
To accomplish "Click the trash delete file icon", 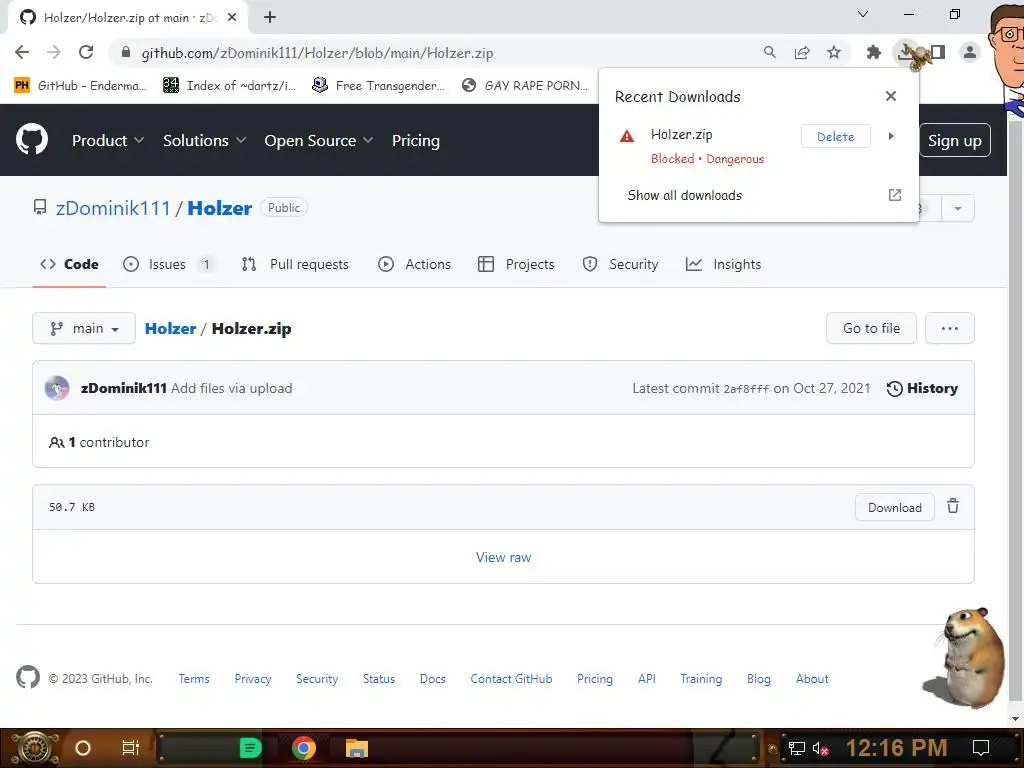I will (x=953, y=506).
